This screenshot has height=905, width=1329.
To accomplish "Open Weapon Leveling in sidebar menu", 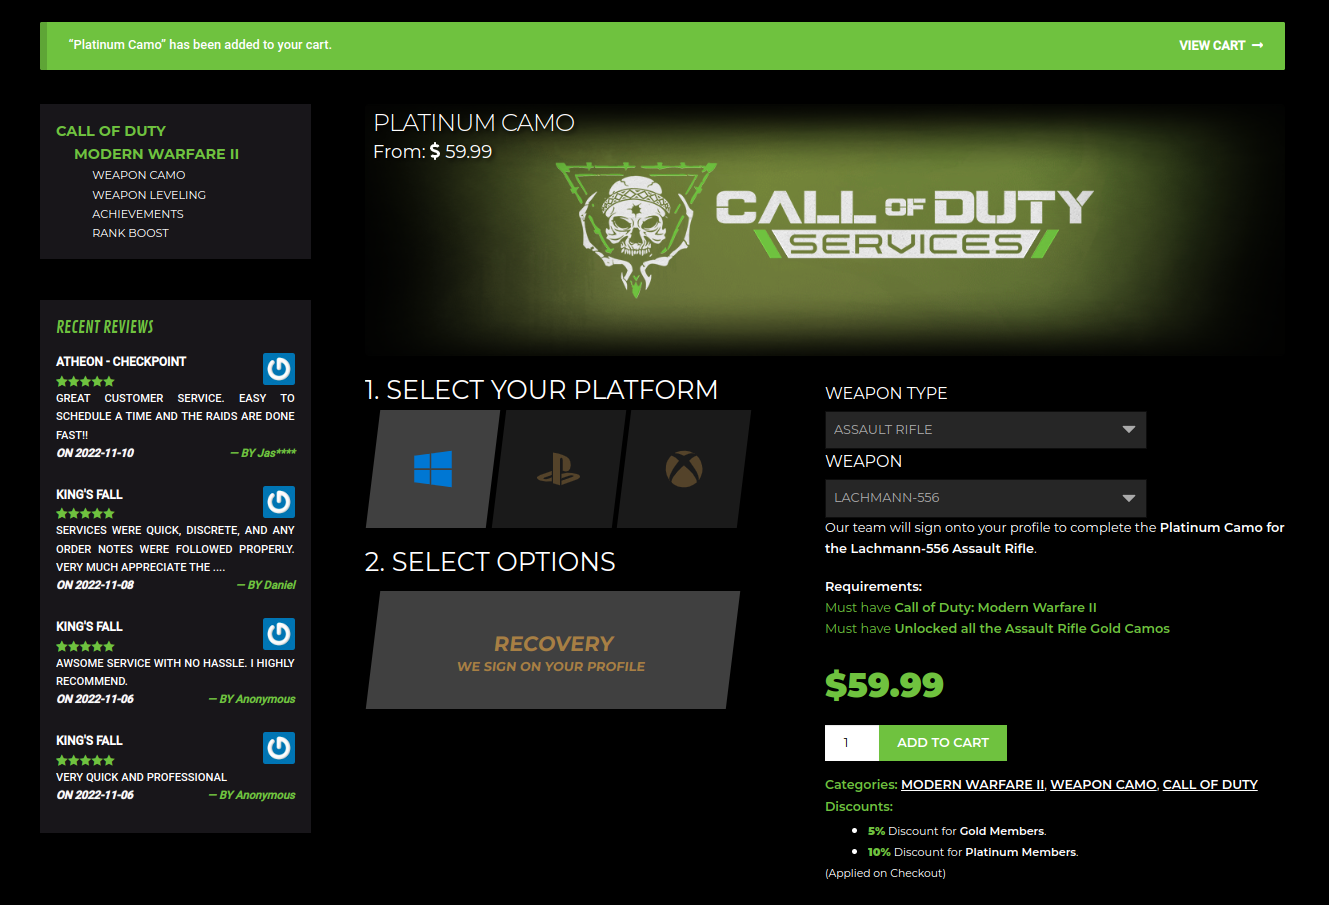I will pyautogui.click(x=149, y=195).
